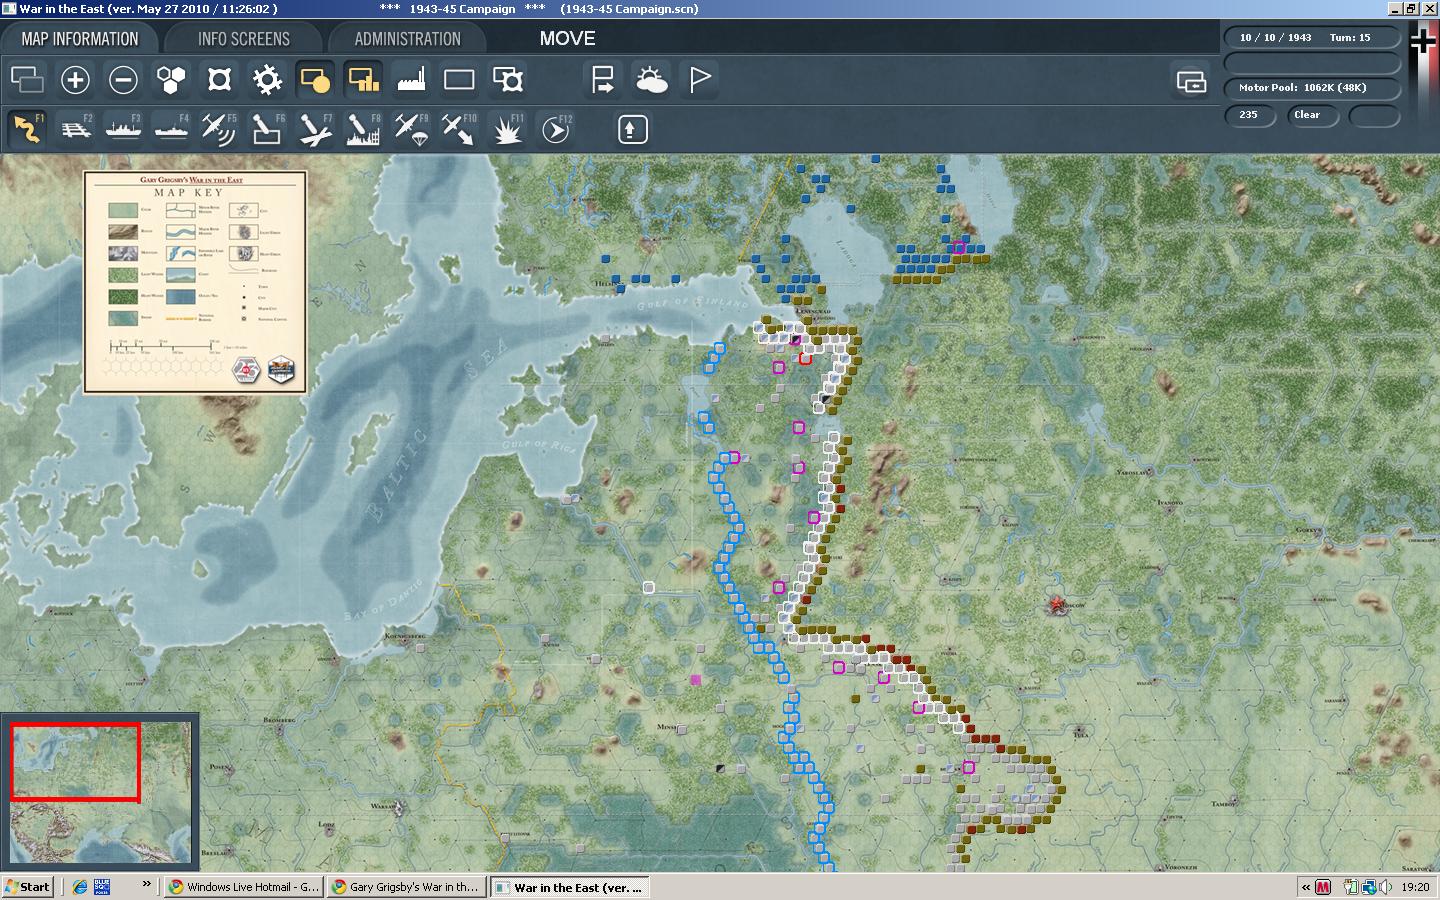Open the Map Information tab
This screenshot has height=900, width=1440.
(80, 39)
